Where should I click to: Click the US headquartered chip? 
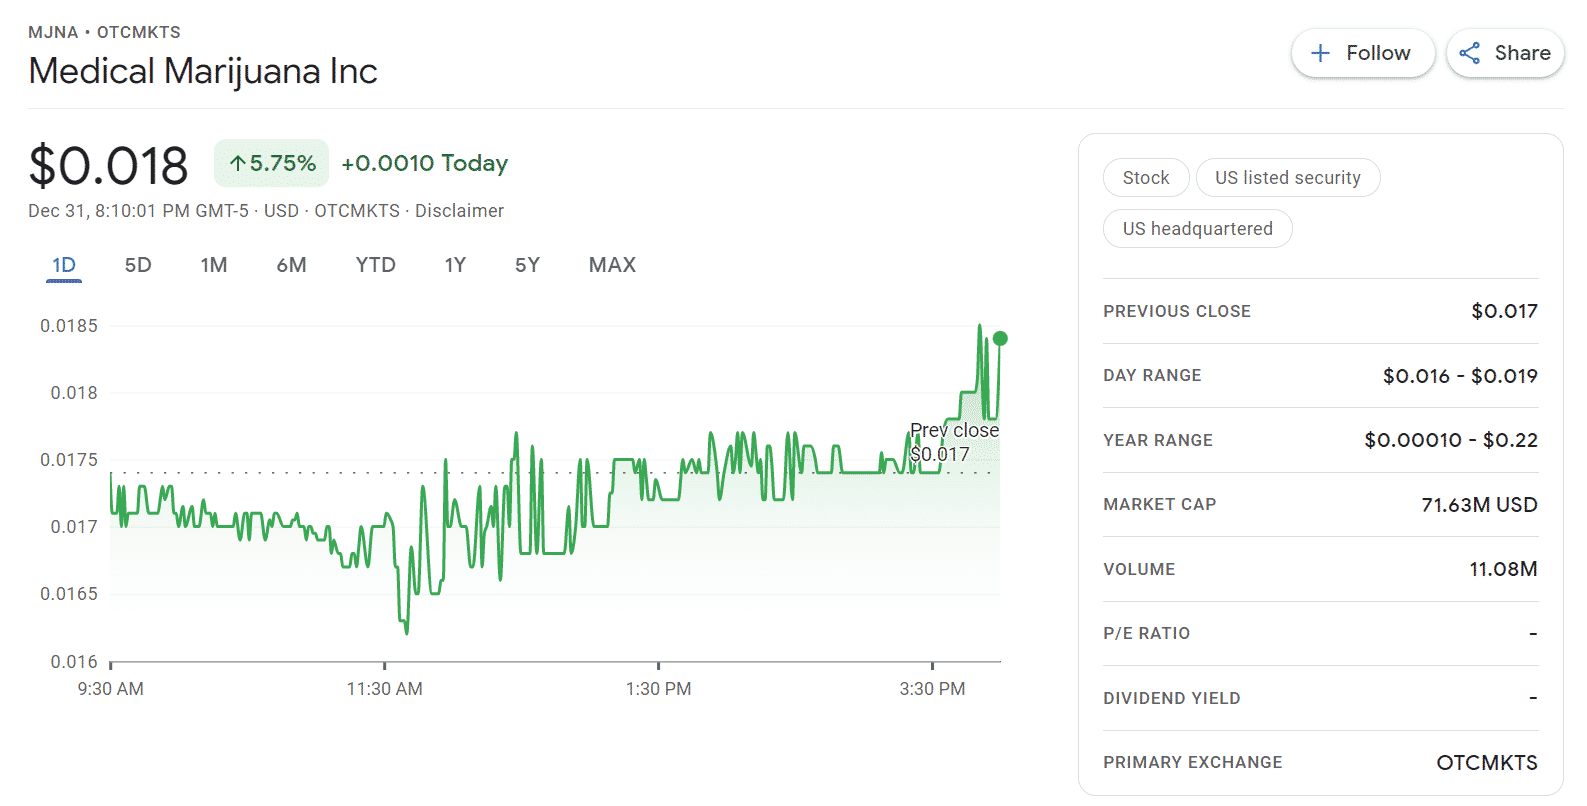pos(1197,229)
